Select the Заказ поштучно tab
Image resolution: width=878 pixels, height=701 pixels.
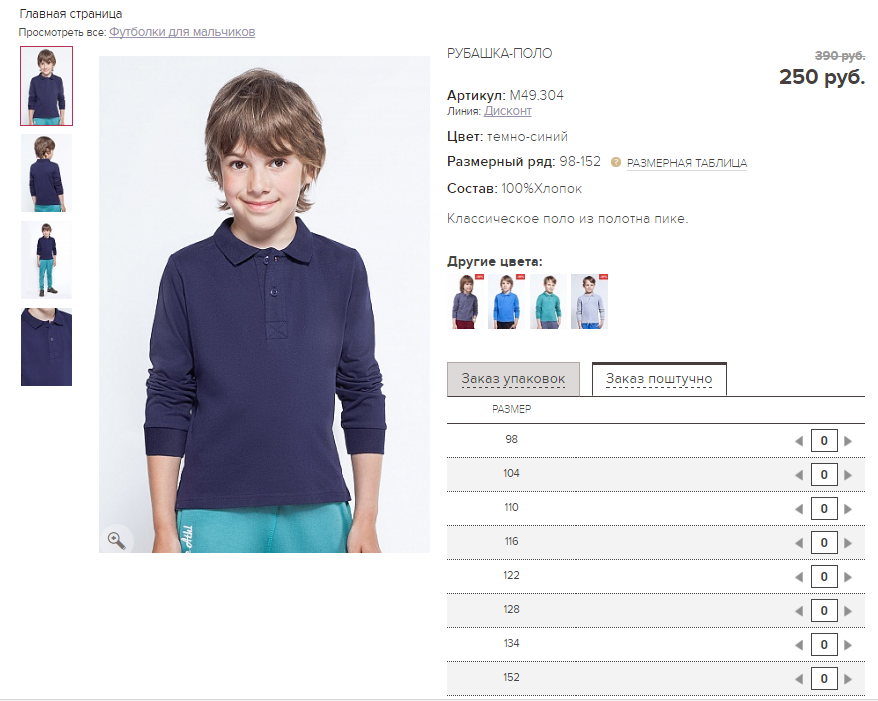pyautogui.click(x=659, y=379)
